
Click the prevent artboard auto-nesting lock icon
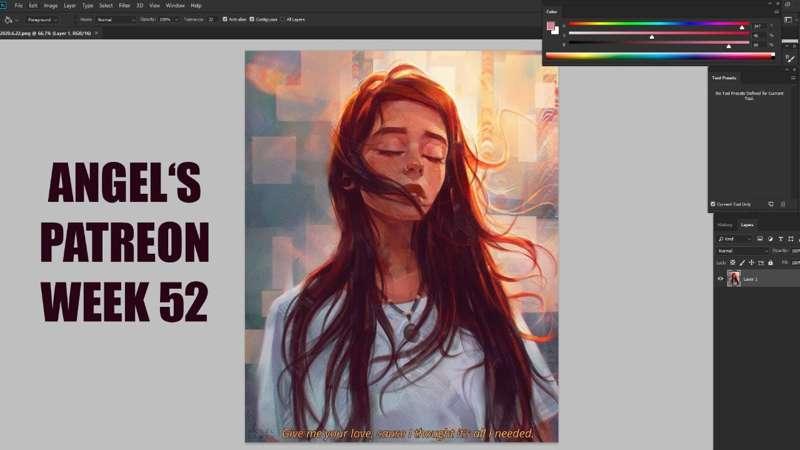coord(761,263)
